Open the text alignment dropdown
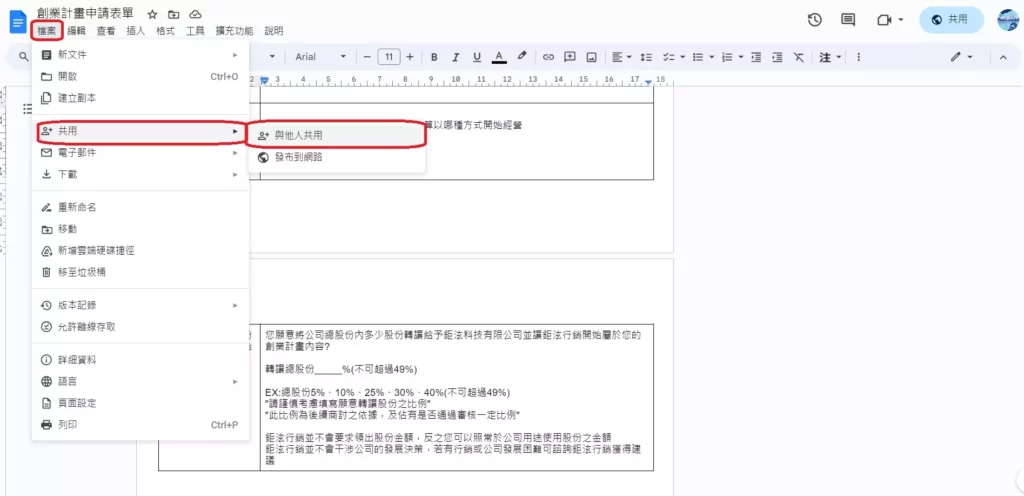This screenshot has width=1024, height=496. [622, 57]
